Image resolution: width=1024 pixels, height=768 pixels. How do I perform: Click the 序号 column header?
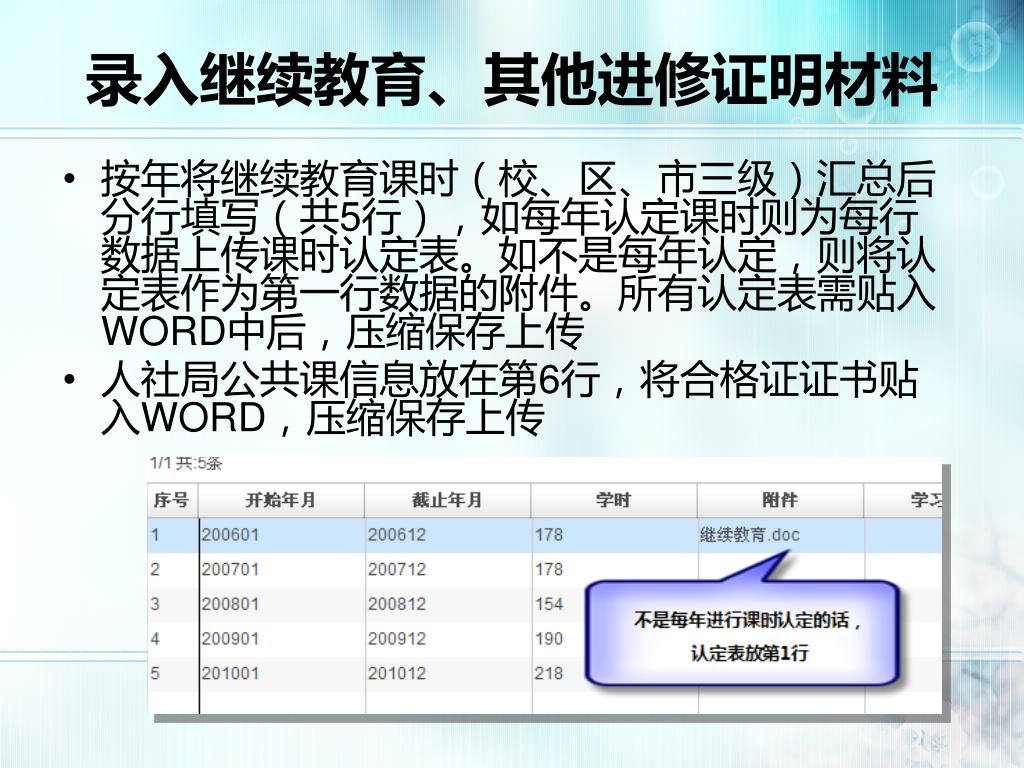pyautogui.click(x=172, y=500)
